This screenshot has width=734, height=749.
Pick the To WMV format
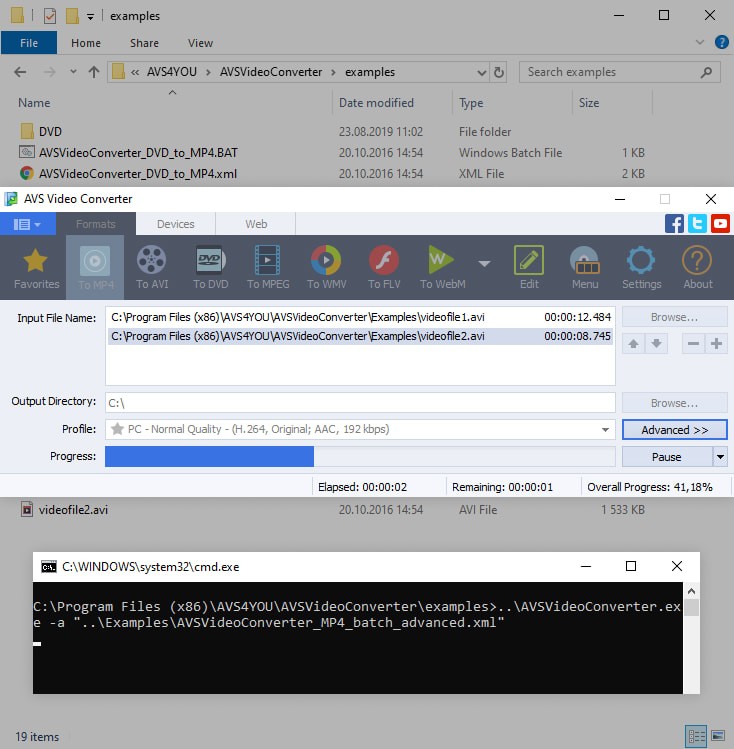[326, 268]
